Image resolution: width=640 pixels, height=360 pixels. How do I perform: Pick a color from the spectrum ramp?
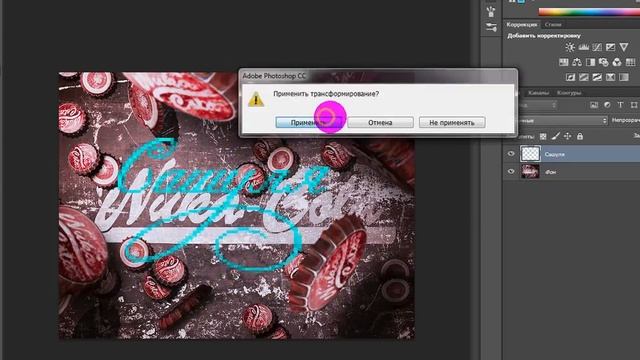(589, 12)
